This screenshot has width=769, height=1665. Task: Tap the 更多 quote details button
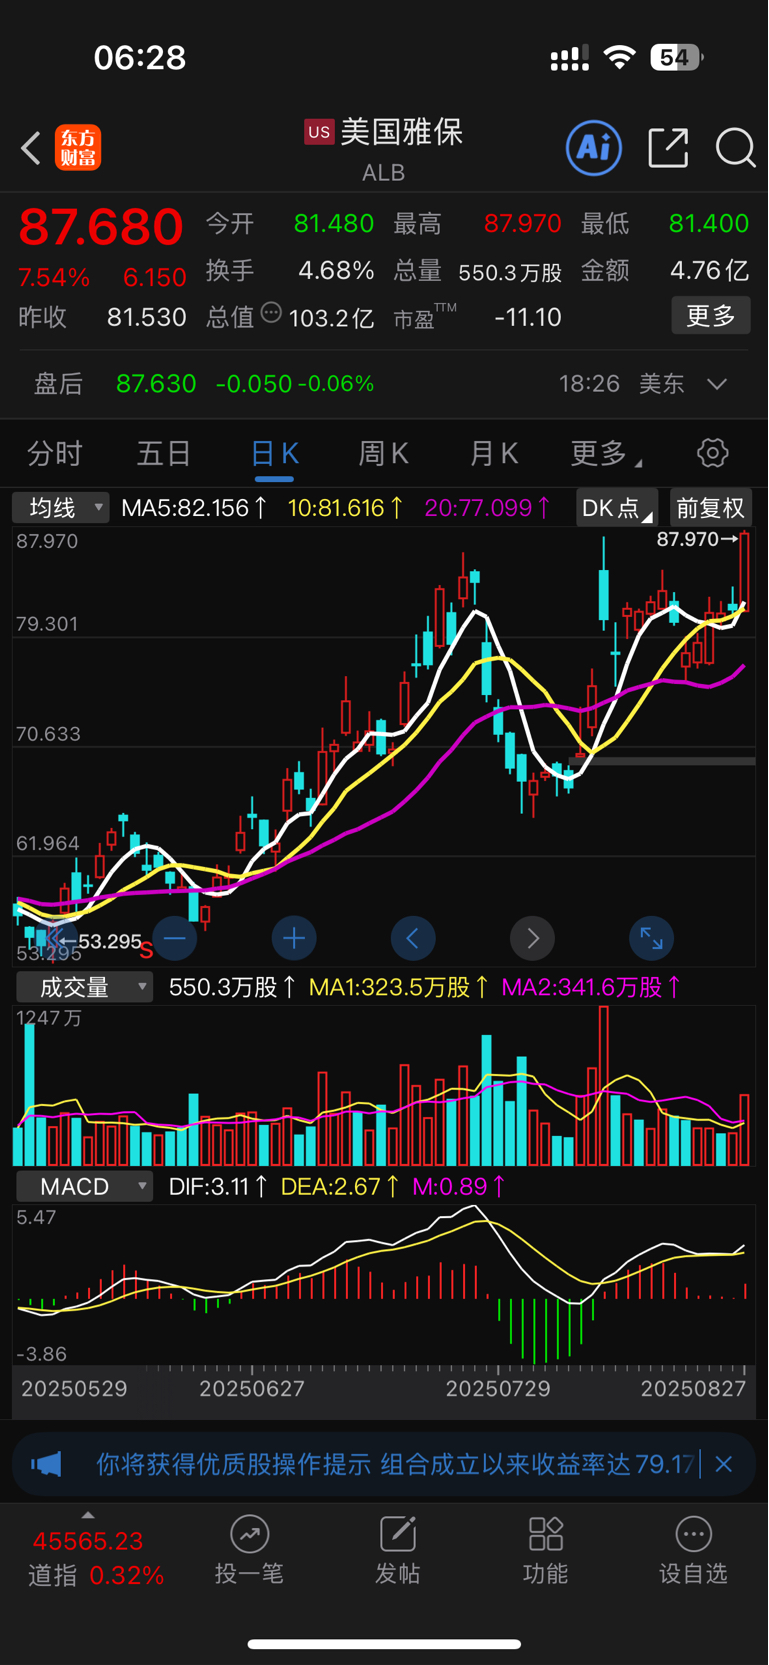711,316
